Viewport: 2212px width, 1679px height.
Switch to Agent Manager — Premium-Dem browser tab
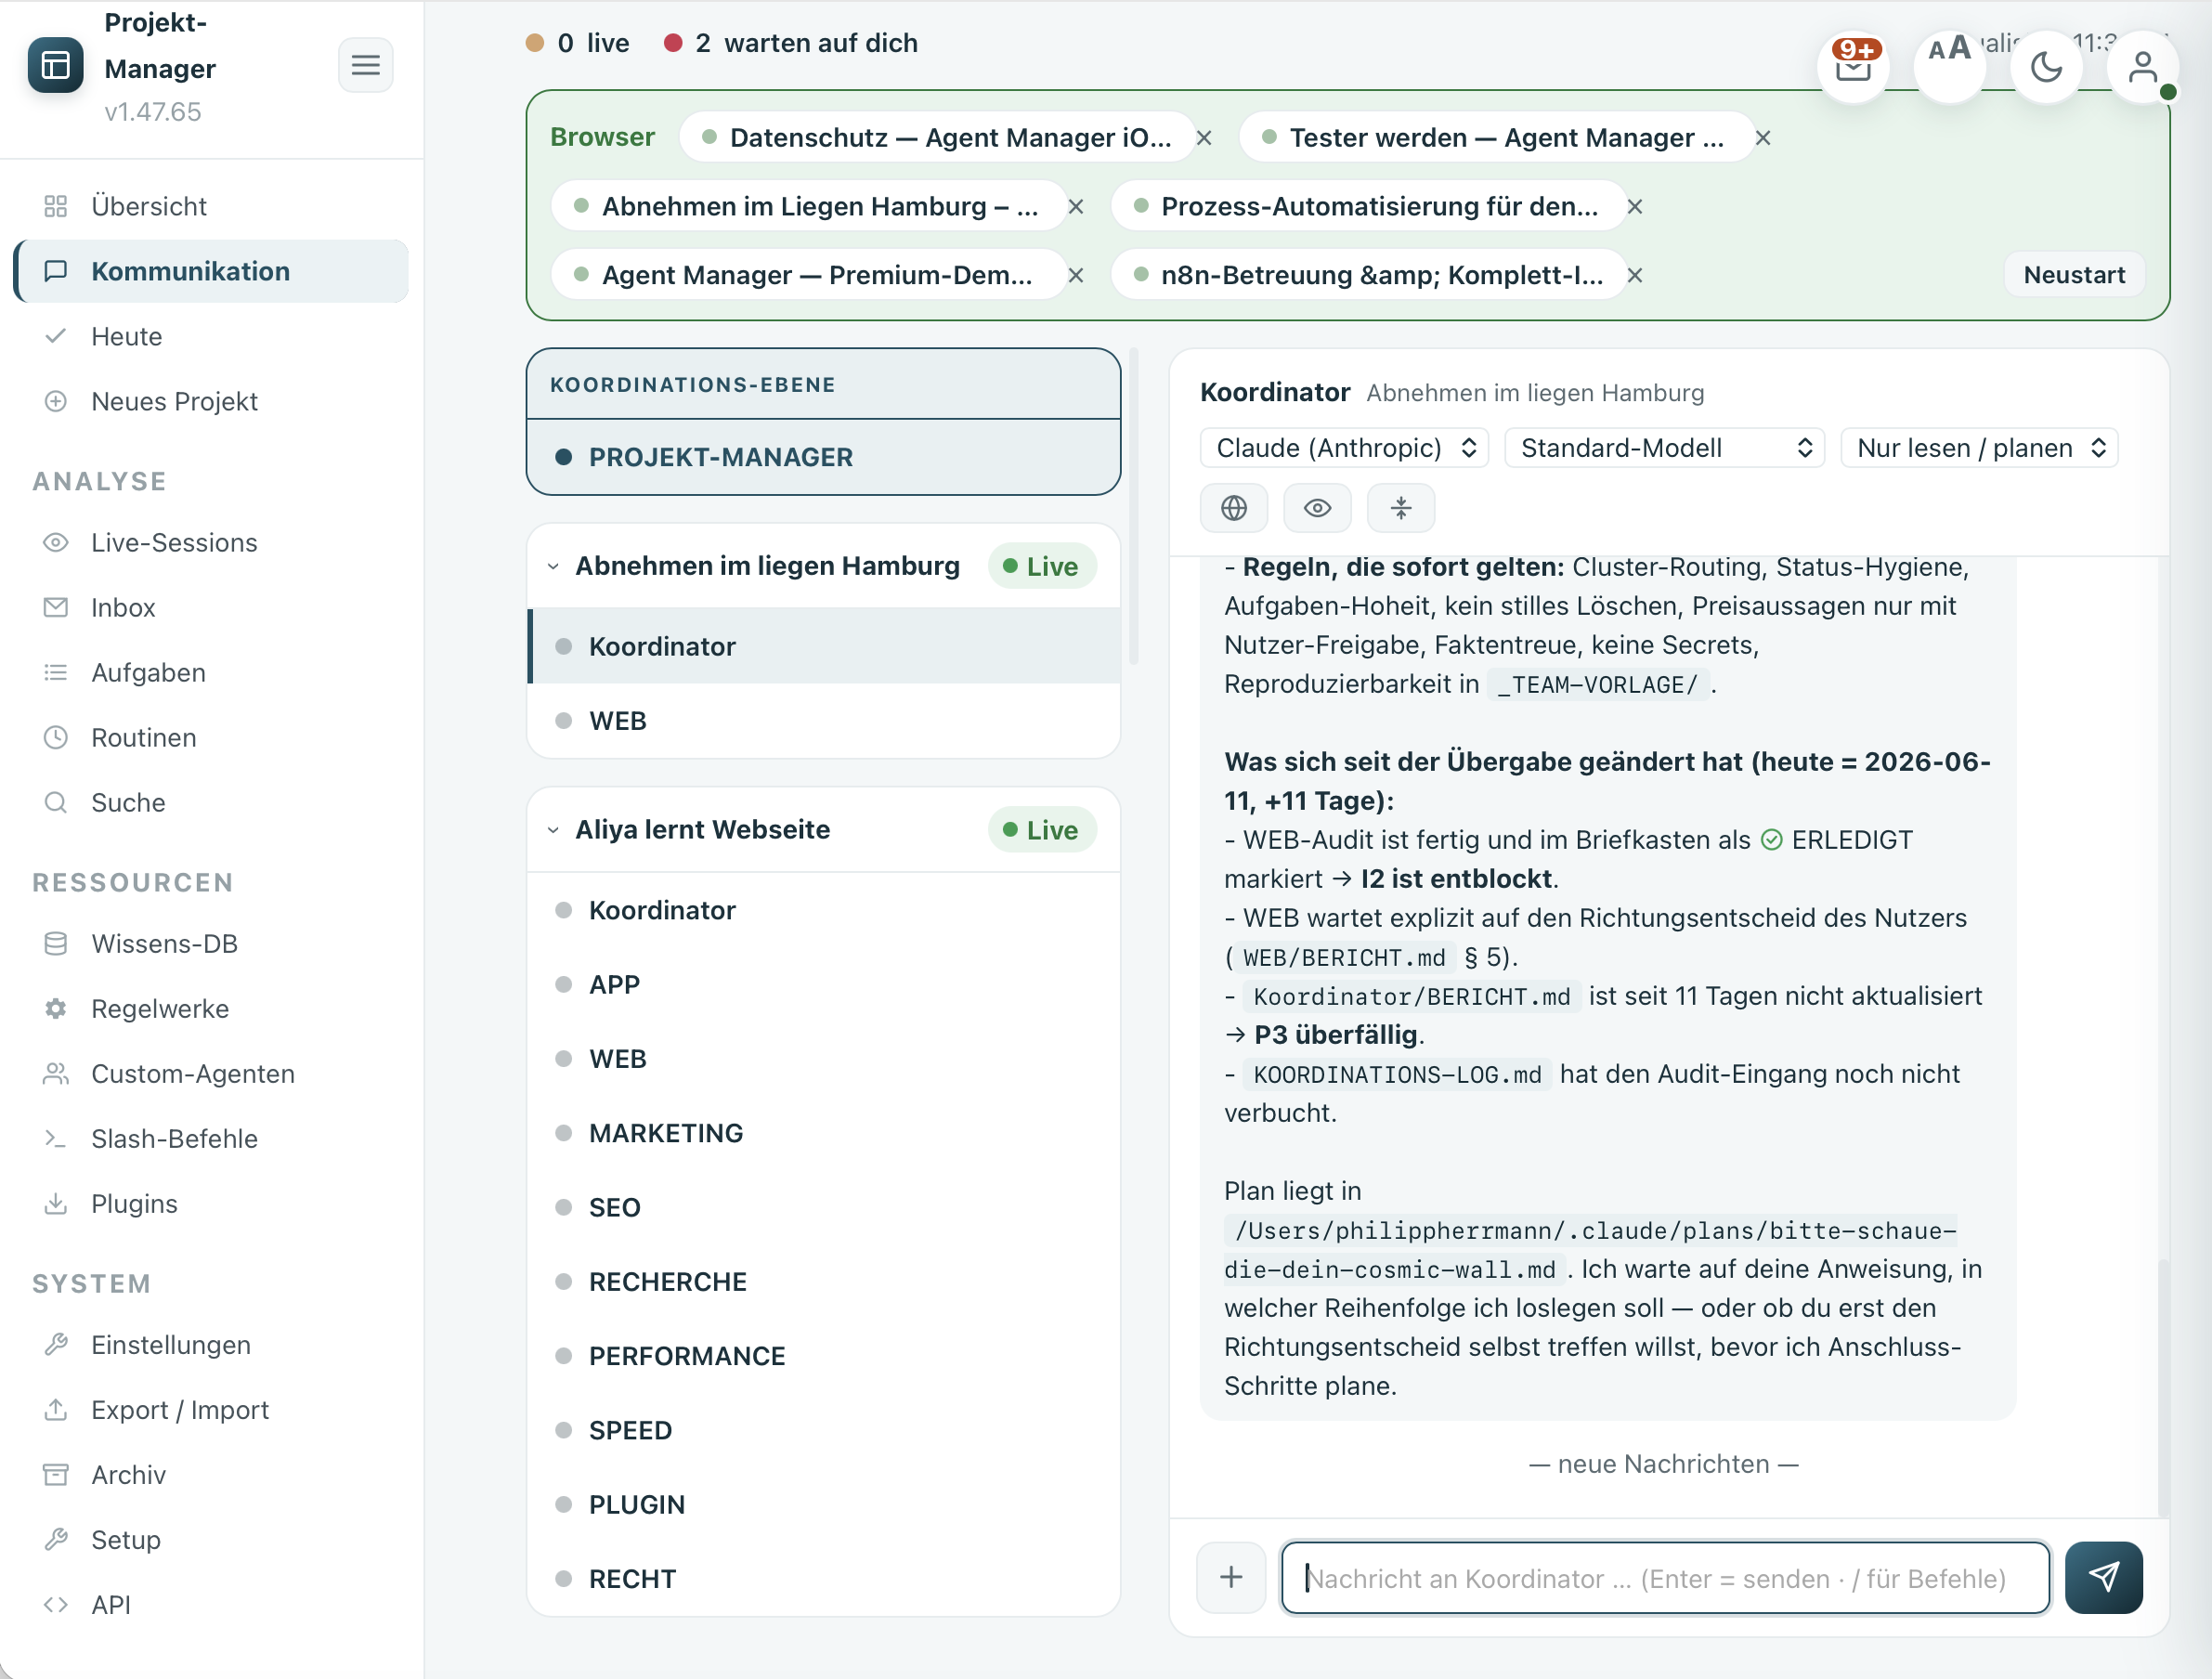(x=808, y=275)
